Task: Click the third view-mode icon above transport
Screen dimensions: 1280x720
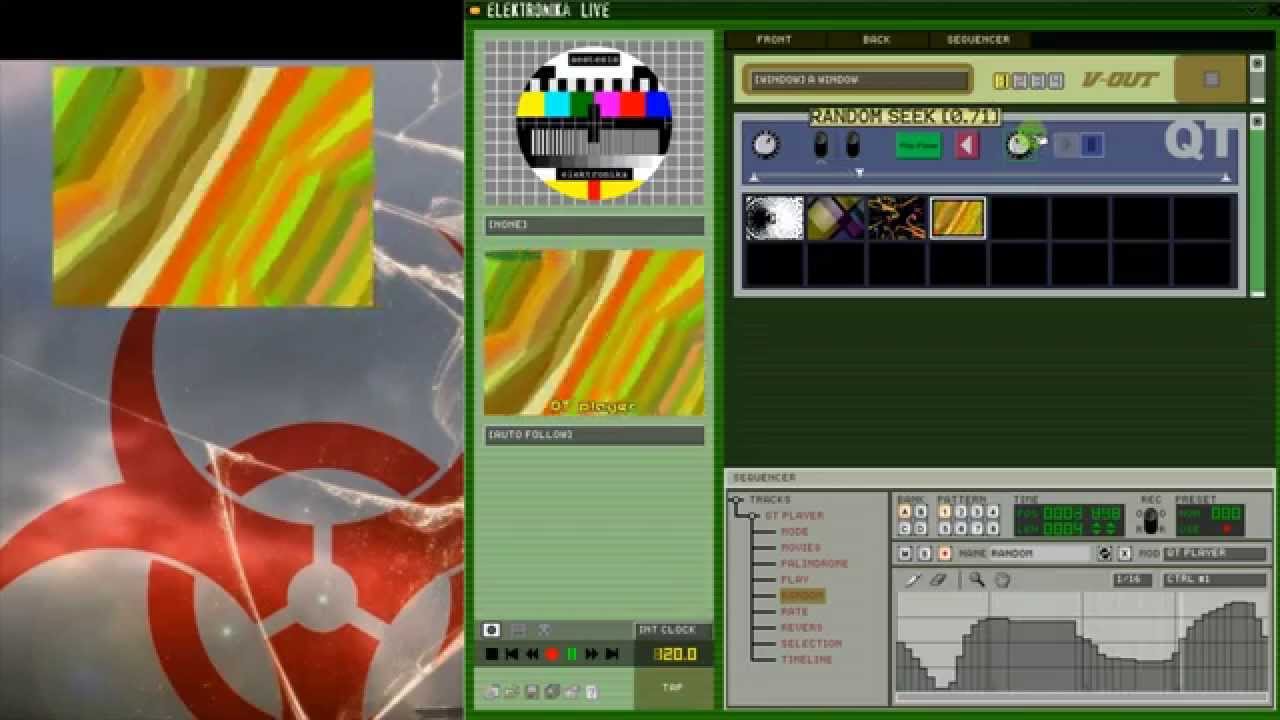Action: 544,630
